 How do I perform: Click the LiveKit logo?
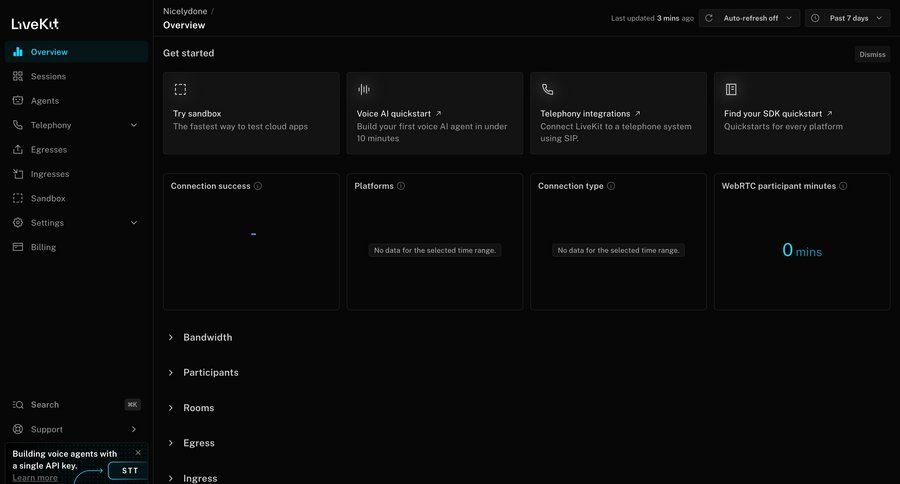pos(35,24)
